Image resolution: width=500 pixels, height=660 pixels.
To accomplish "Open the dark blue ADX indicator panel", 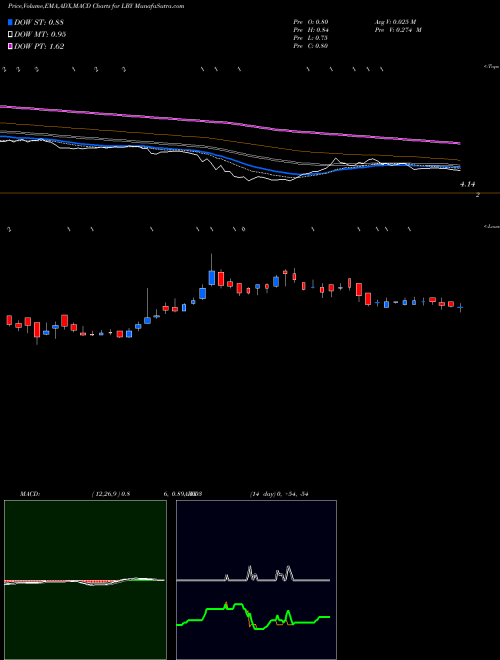I will coord(256,580).
